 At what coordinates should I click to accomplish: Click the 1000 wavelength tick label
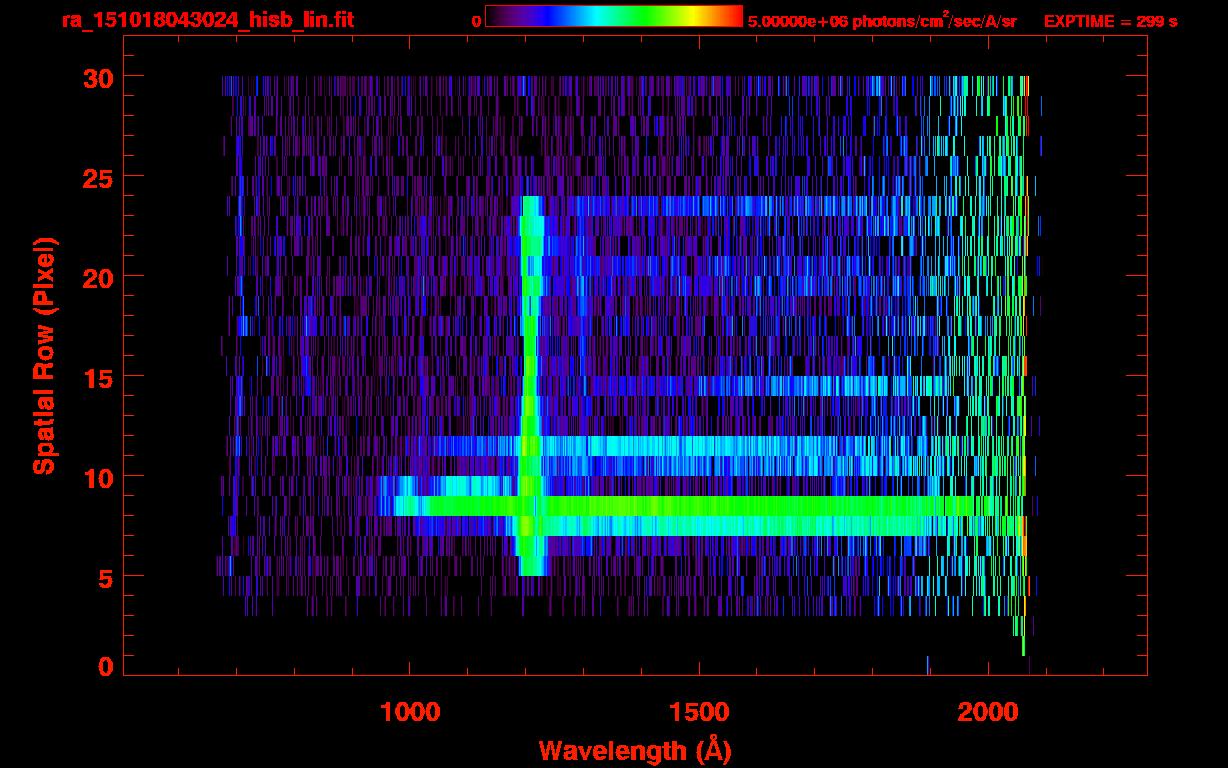(x=410, y=712)
